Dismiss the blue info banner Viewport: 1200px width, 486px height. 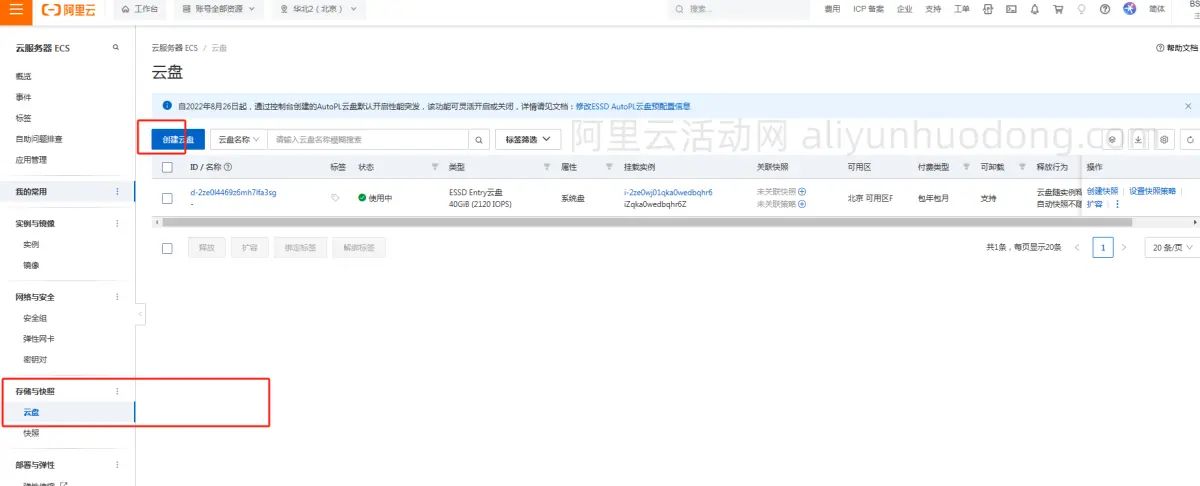[1188, 105]
